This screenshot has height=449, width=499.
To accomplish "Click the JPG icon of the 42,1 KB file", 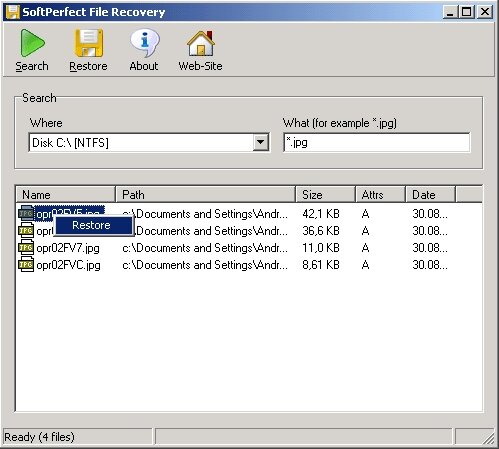I will click(26, 213).
